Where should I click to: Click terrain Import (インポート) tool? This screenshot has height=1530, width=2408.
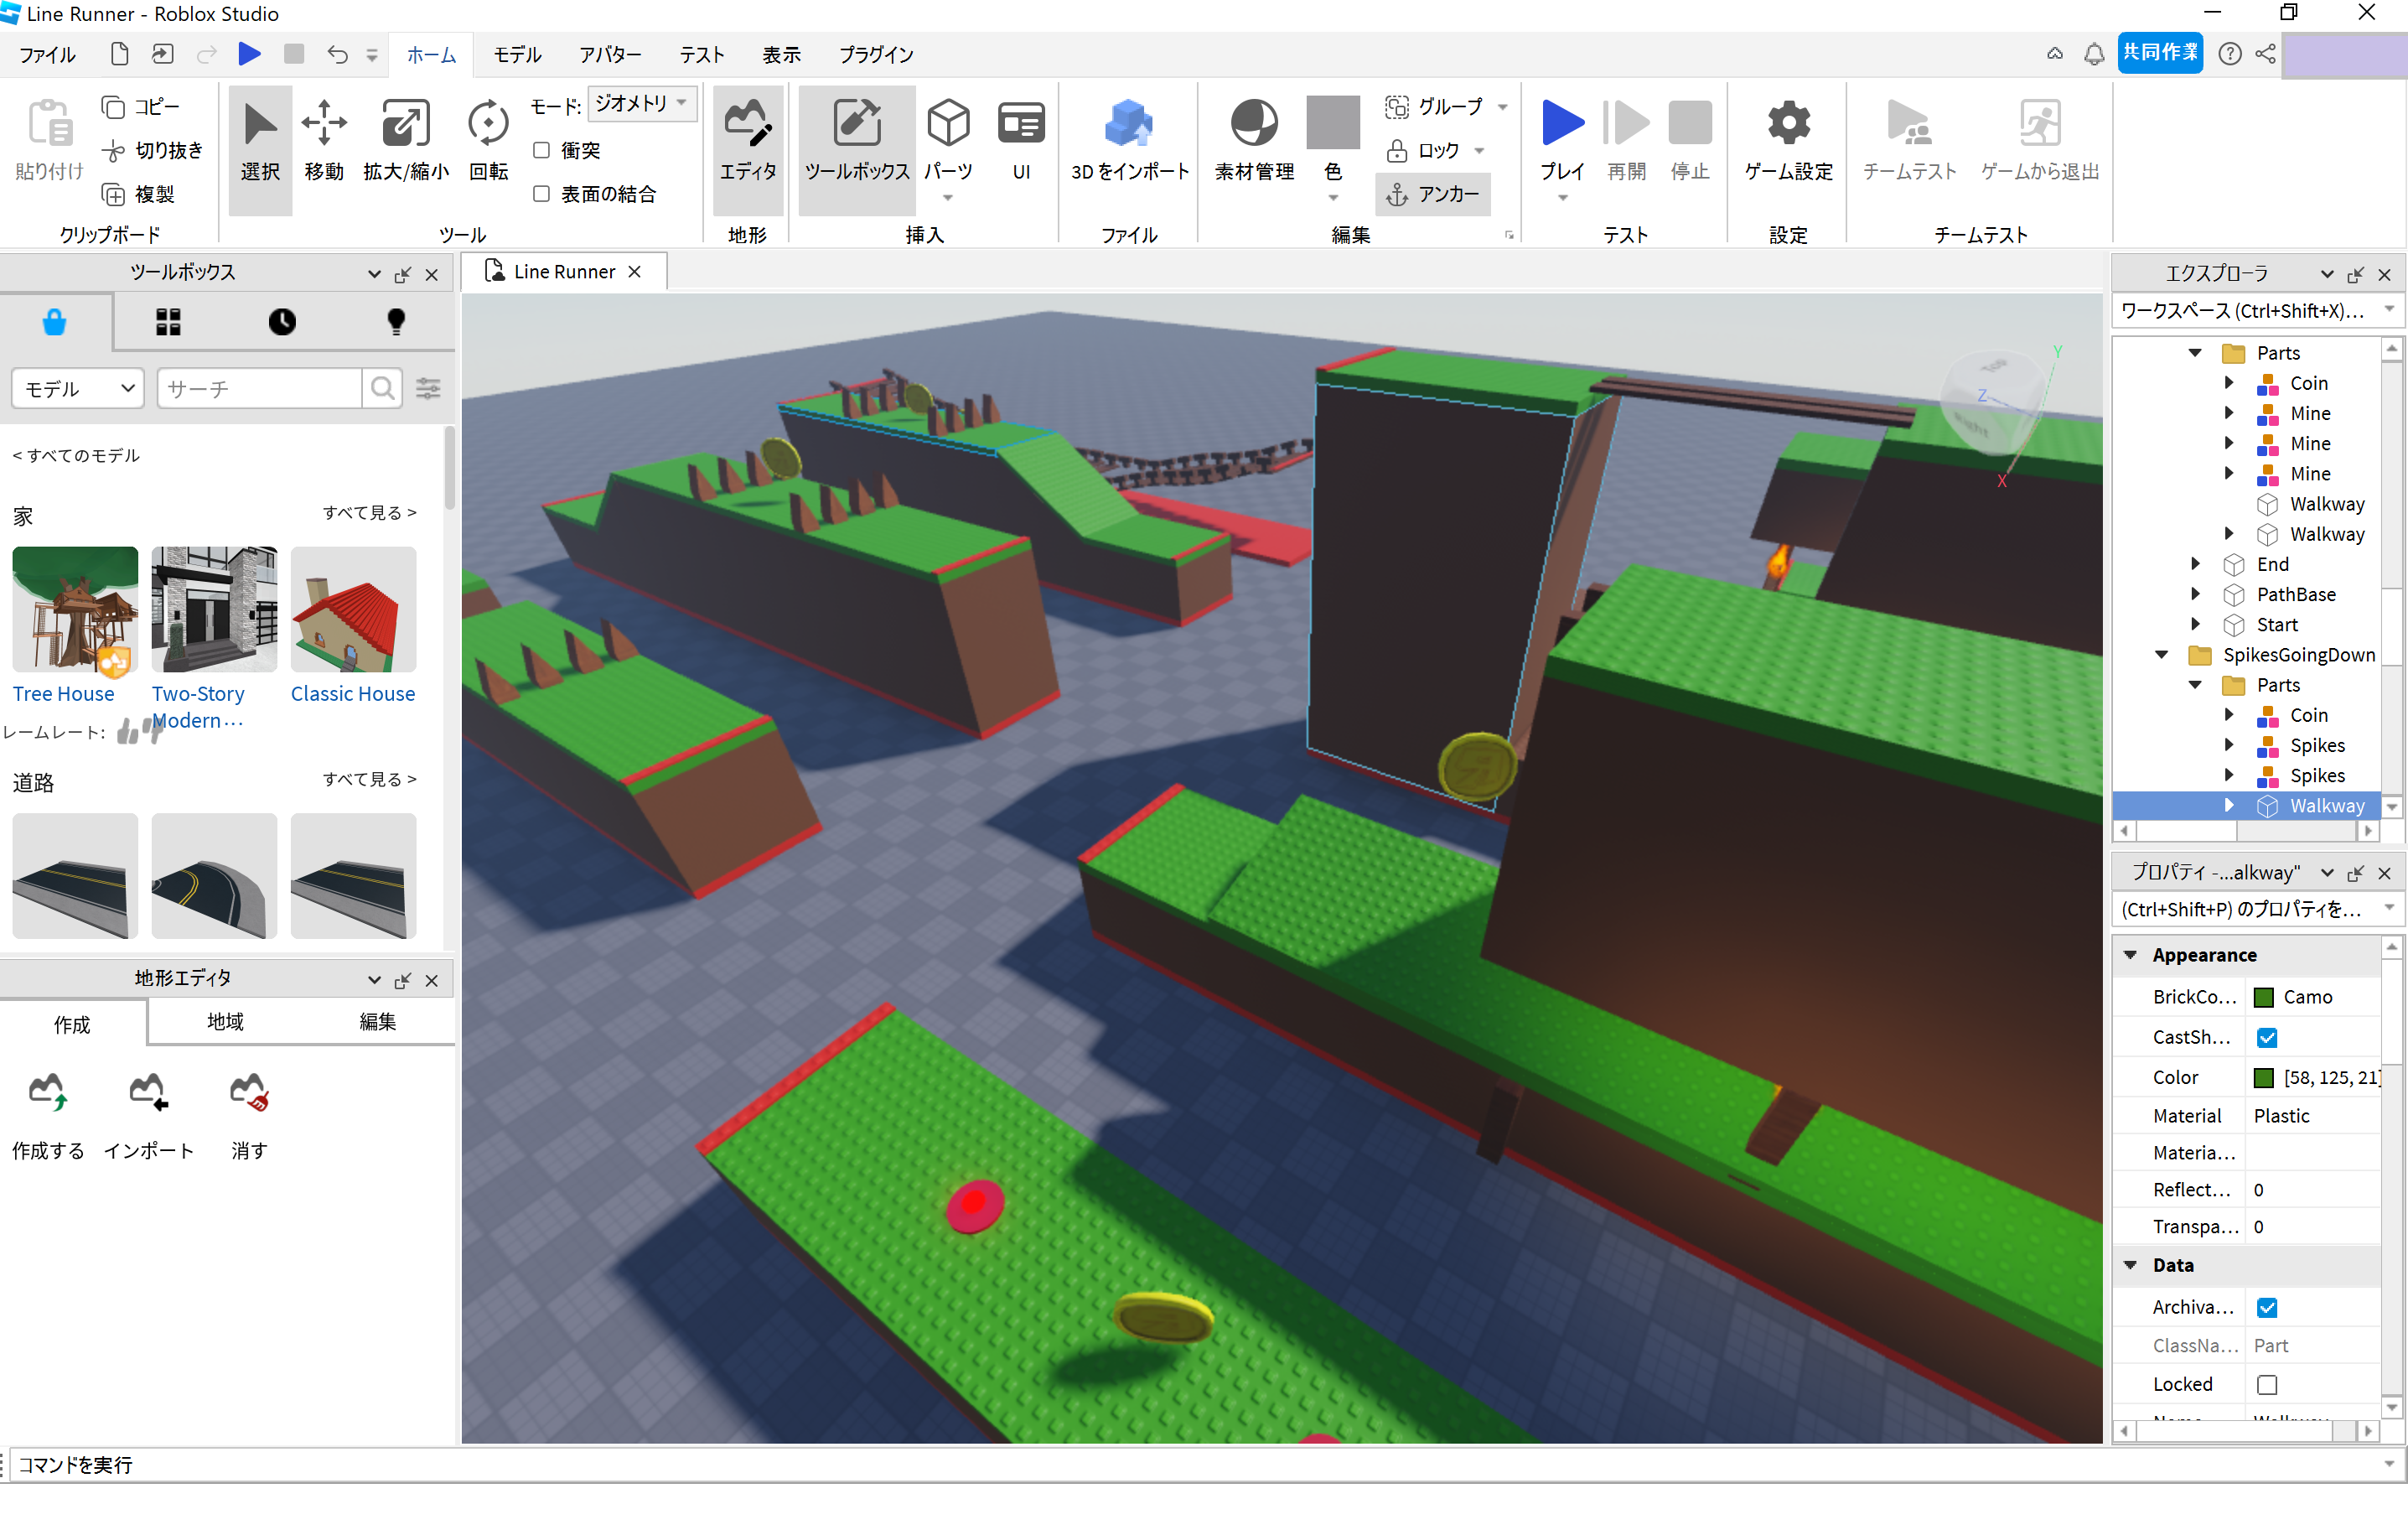click(x=149, y=1115)
